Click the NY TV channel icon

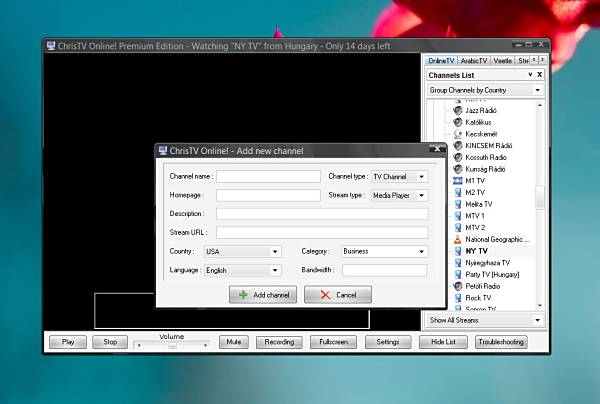[458, 251]
